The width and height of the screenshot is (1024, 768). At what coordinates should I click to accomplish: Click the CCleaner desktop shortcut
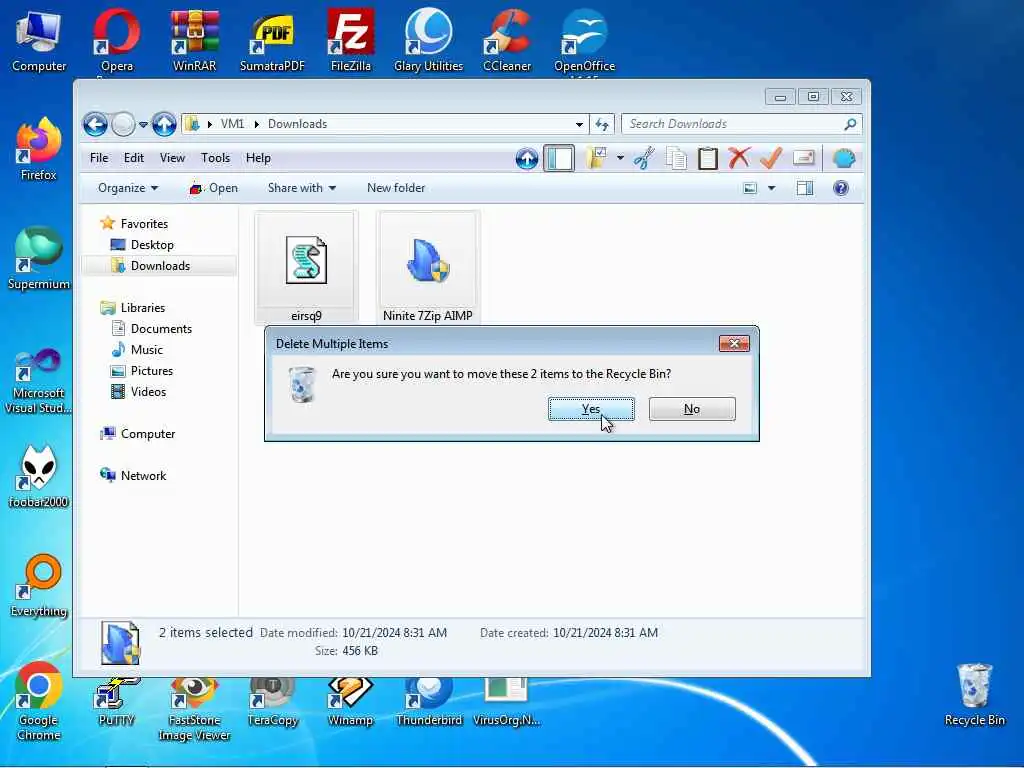[507, 40]
